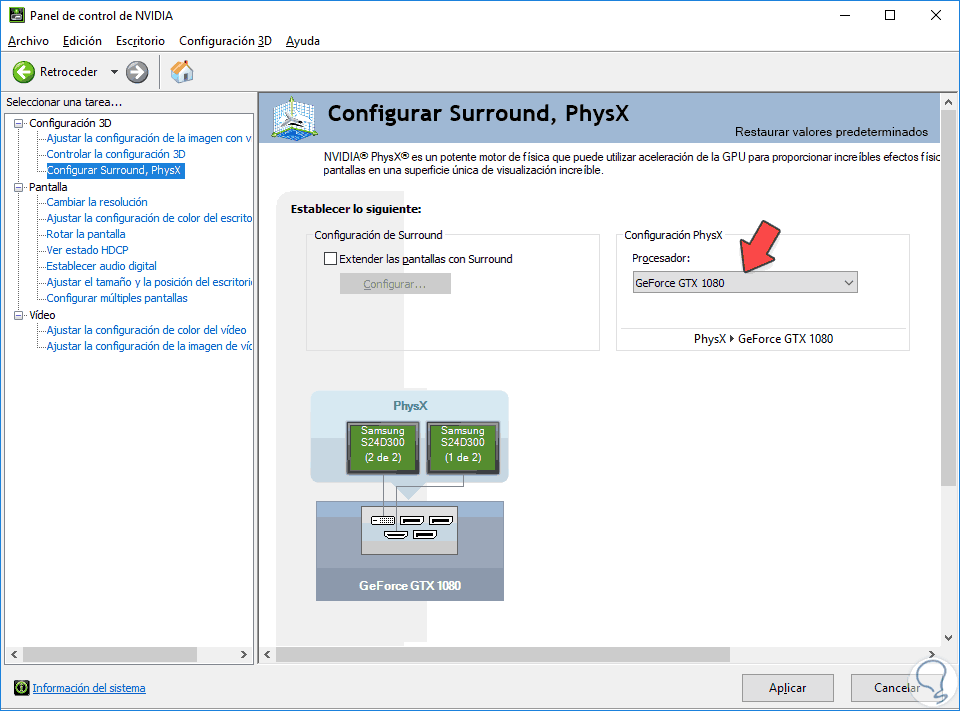This screenshot has width=960, height=711.
Task: Click the NVIDIA system information icon
Action: click(21, 688)
